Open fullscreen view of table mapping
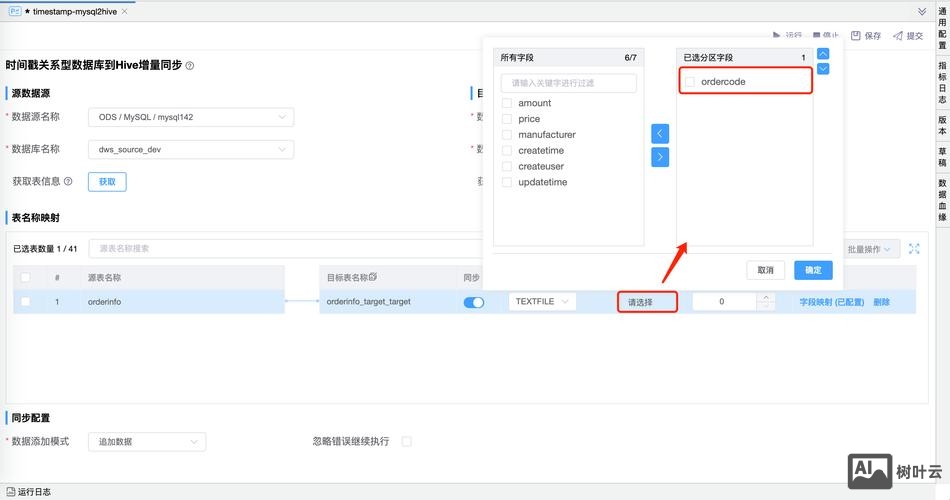This screenshot has width=950, height=500. point(914,248)
